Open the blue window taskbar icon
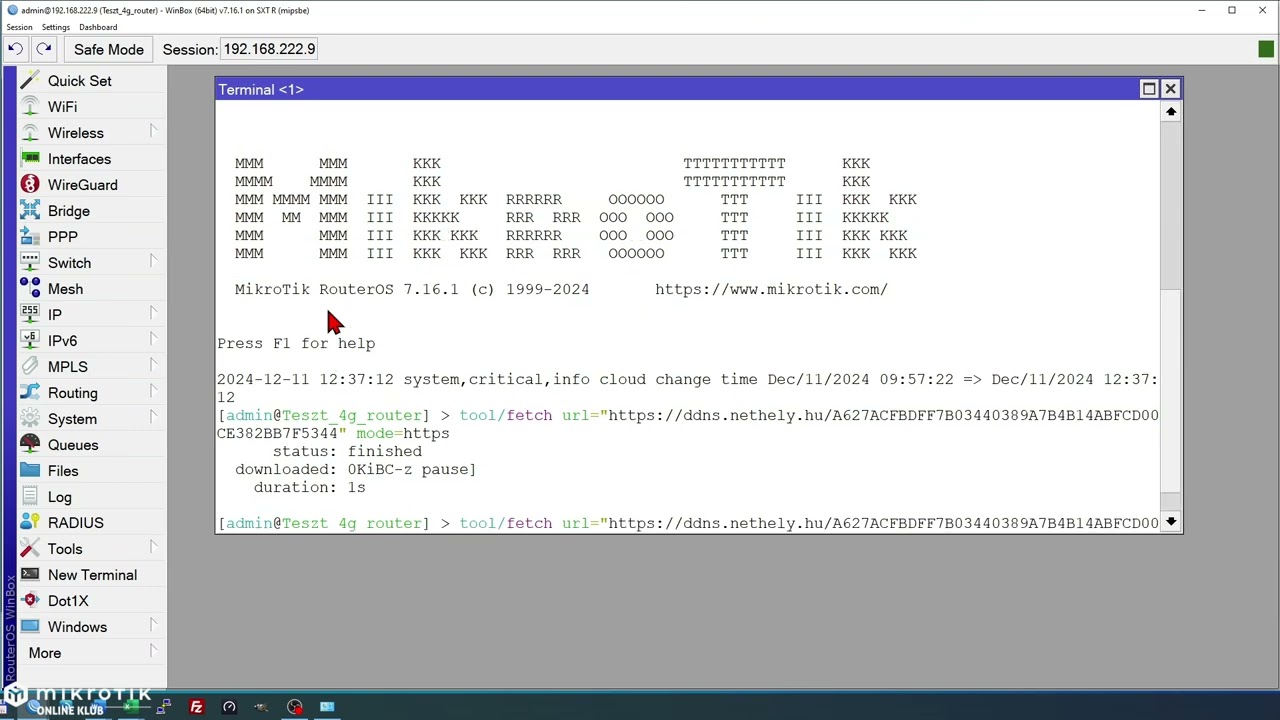Image resolution: width=1280 pixels, height=720 pixels. pos(327,707)
